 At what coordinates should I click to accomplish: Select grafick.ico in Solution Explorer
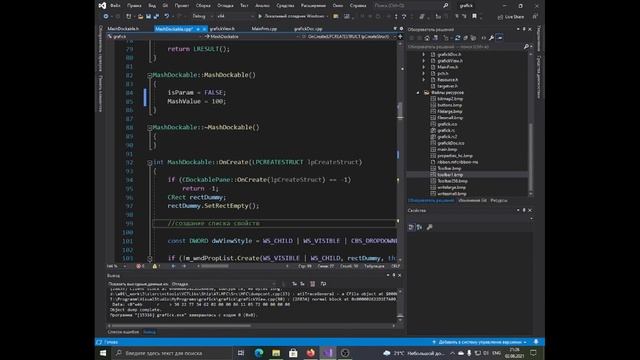pos(447,124)
